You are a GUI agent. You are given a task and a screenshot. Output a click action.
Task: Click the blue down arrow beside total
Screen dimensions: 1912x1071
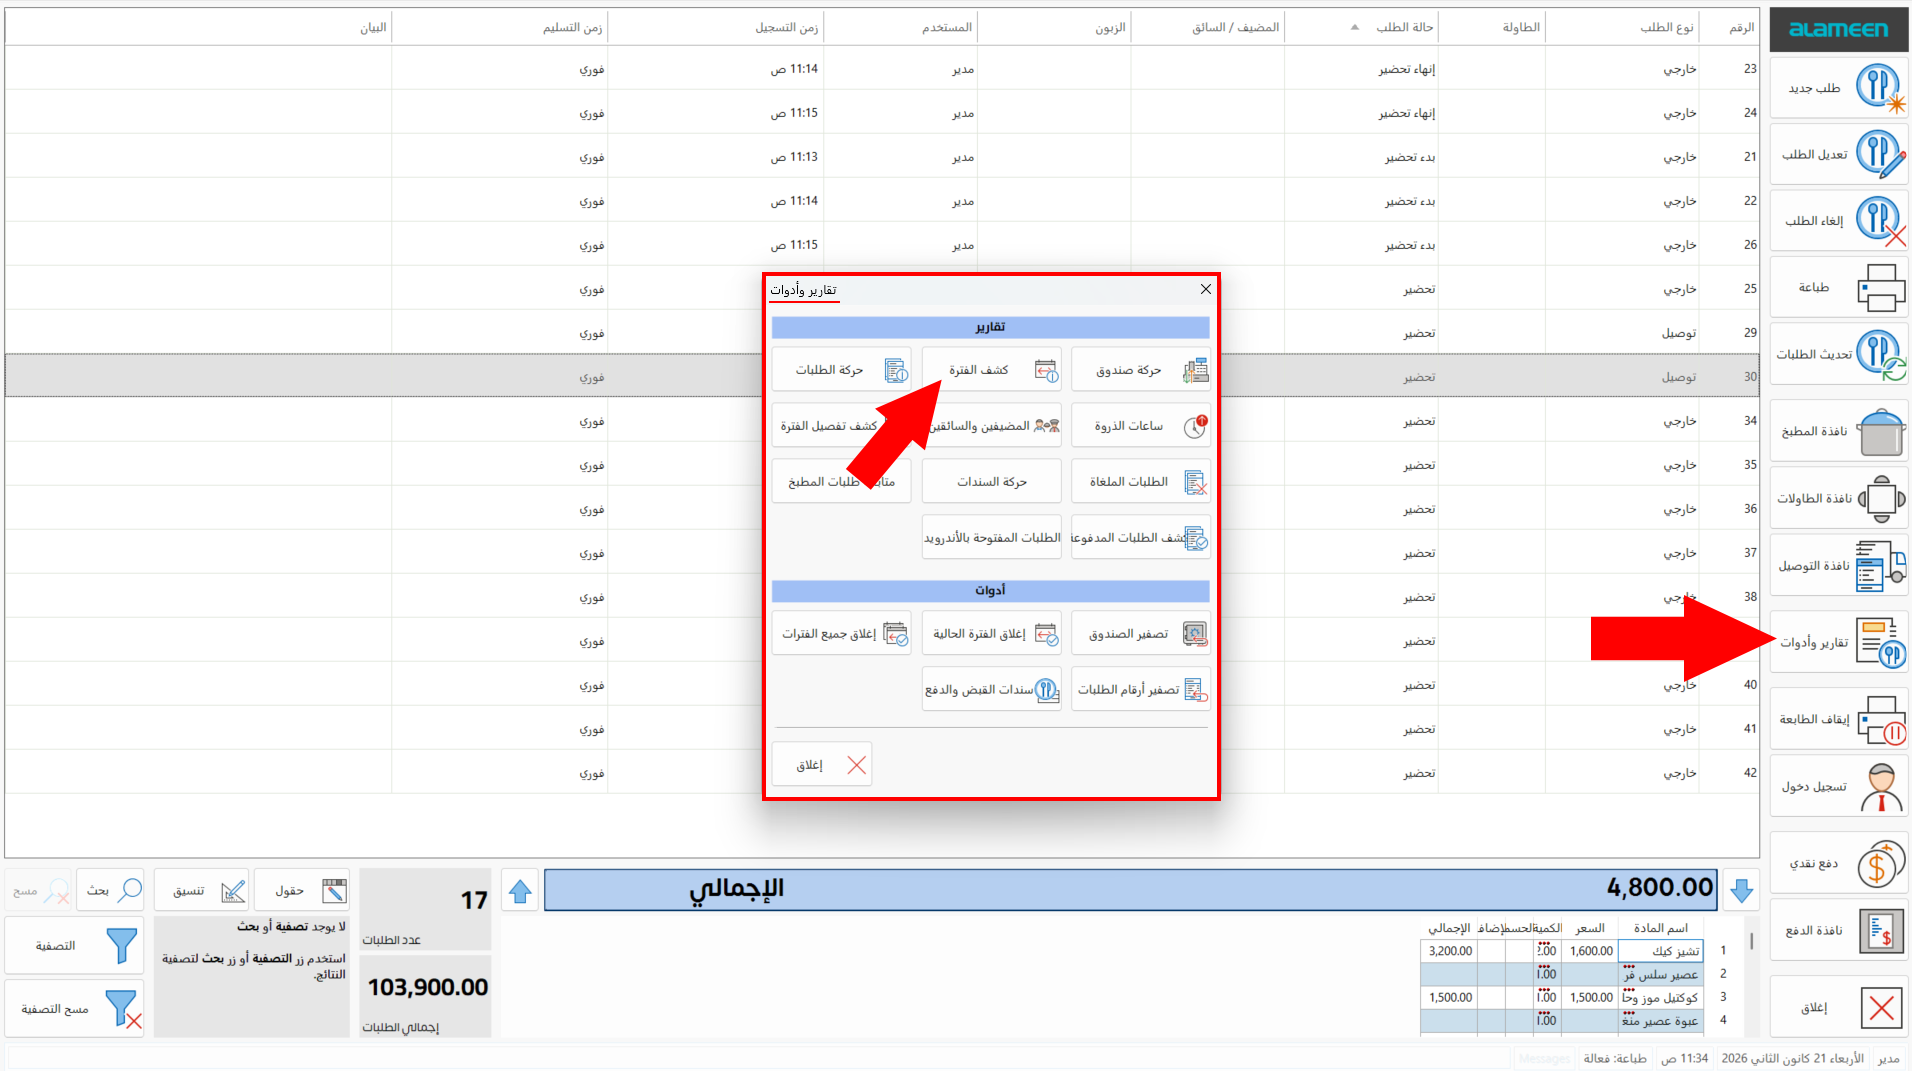(x=1741, y=890)
